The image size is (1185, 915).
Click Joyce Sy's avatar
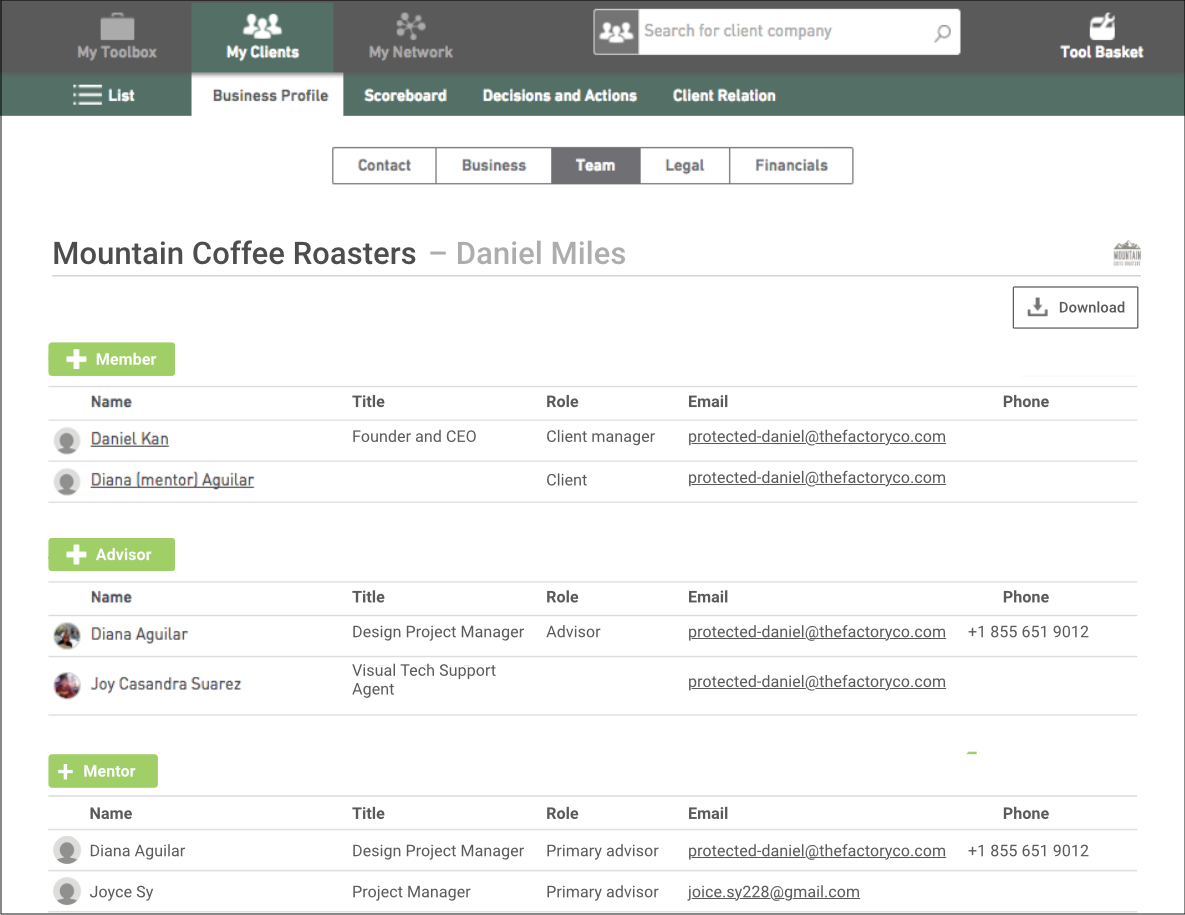tap(67, 892)
